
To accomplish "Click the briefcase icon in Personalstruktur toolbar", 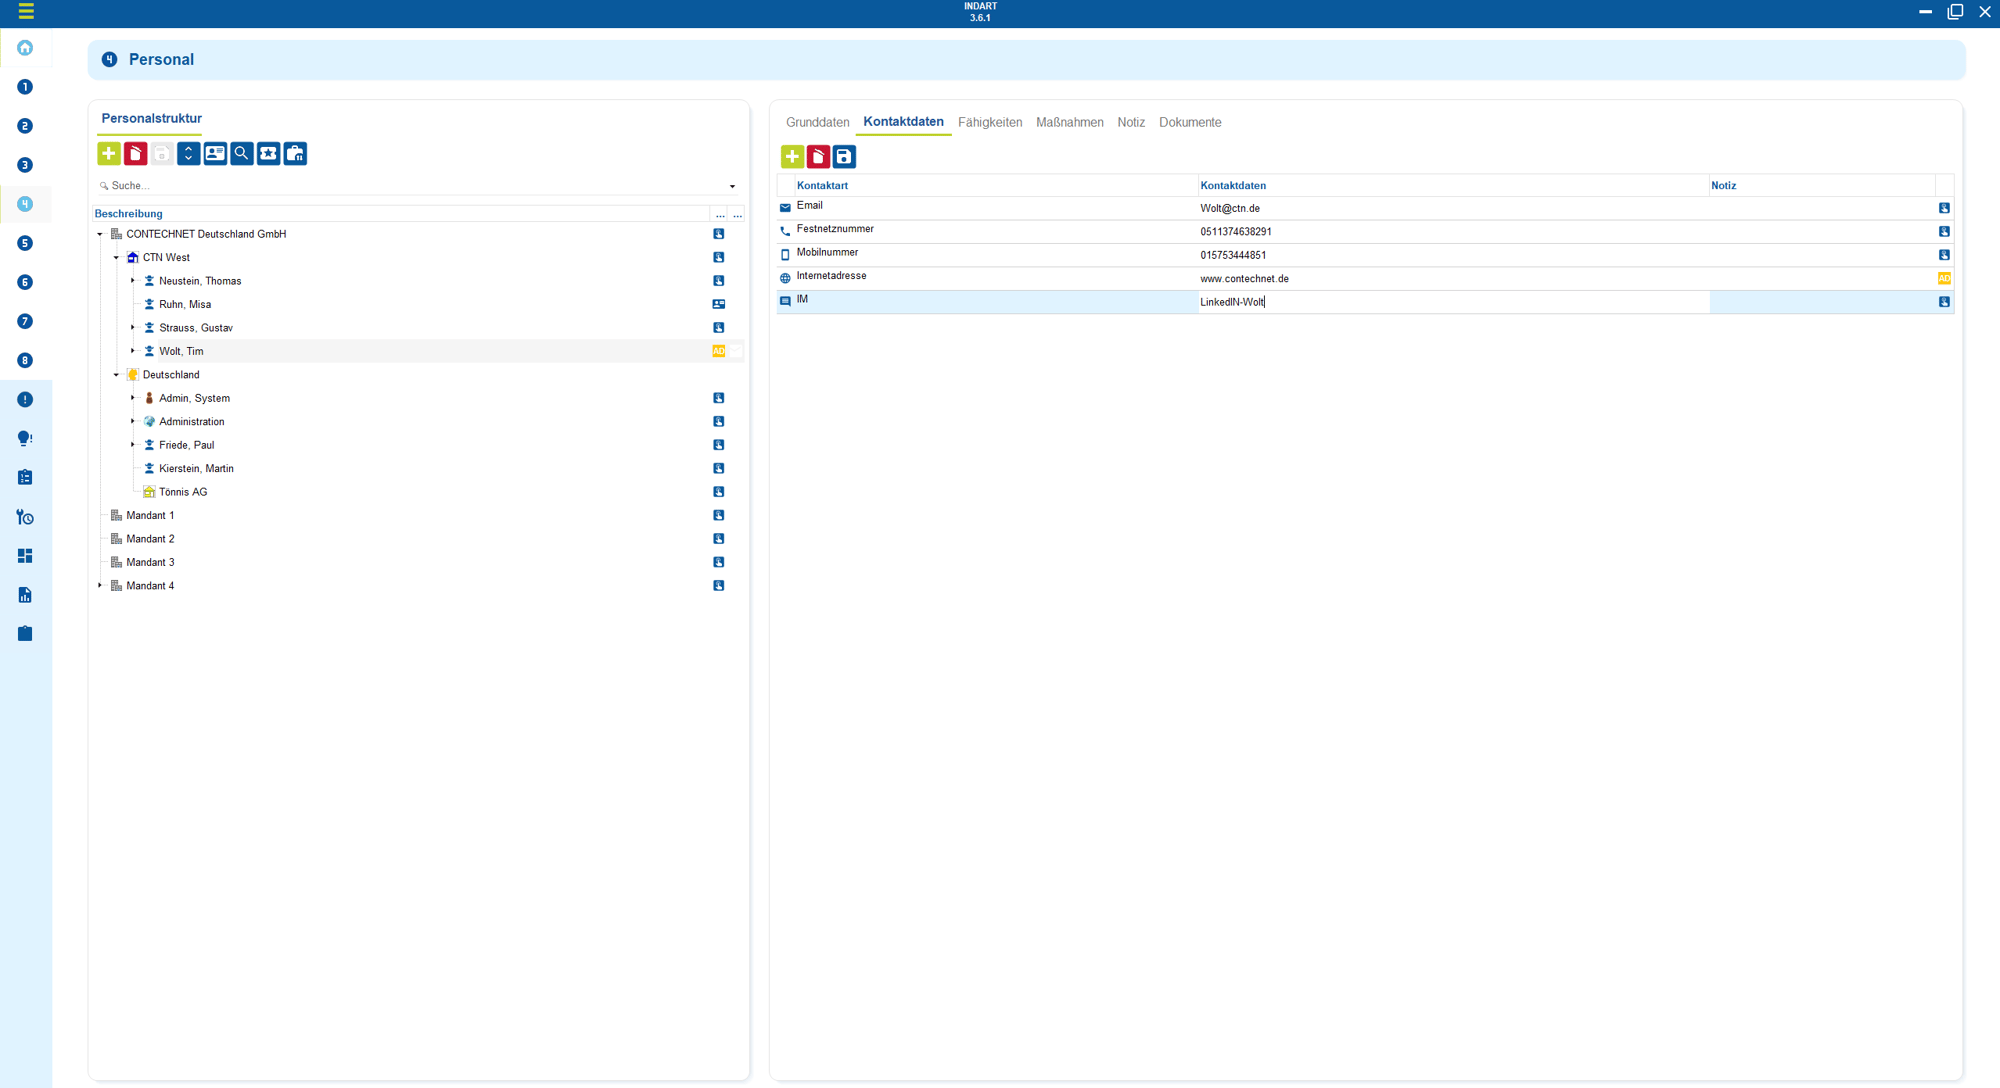I will pos(295,153).
